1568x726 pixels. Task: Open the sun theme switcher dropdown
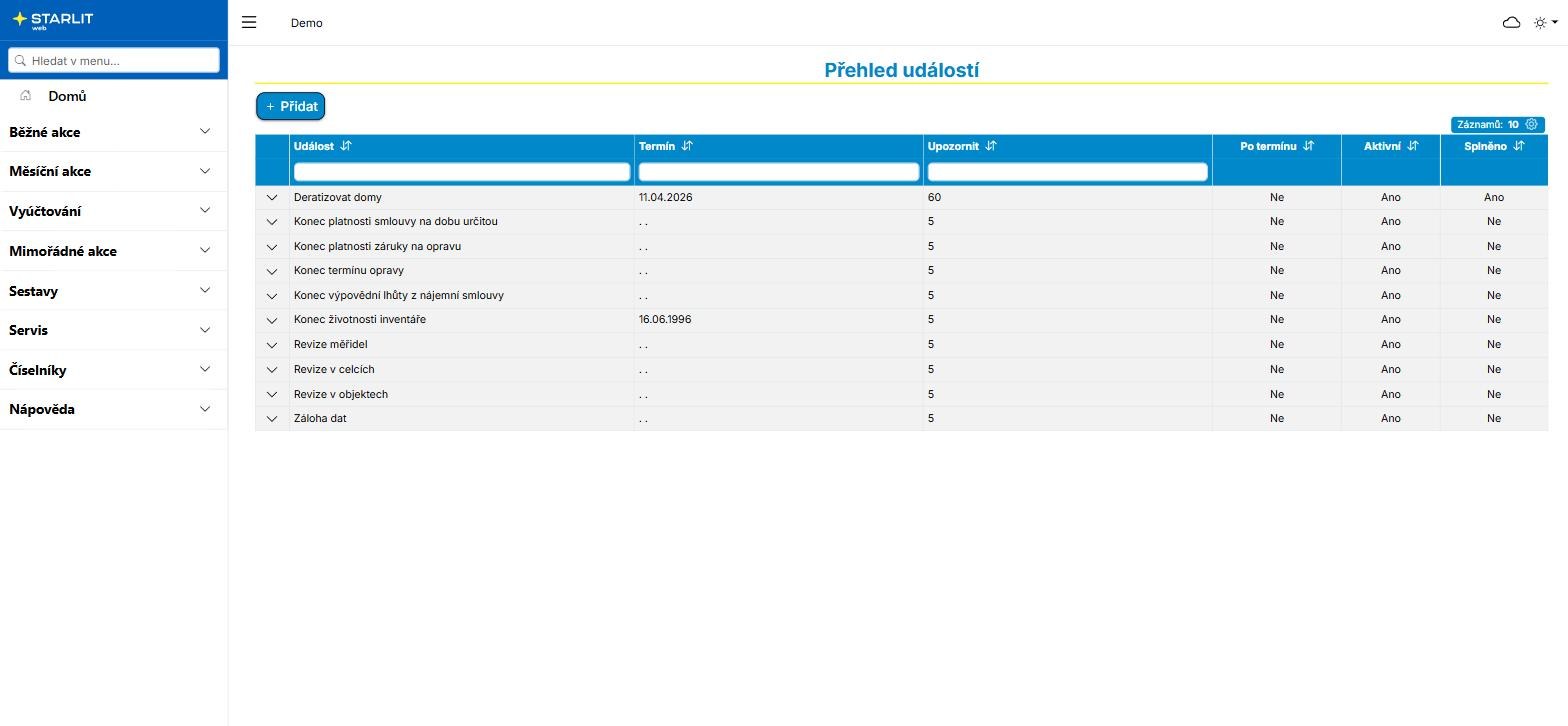click(x=1545, y=22)
